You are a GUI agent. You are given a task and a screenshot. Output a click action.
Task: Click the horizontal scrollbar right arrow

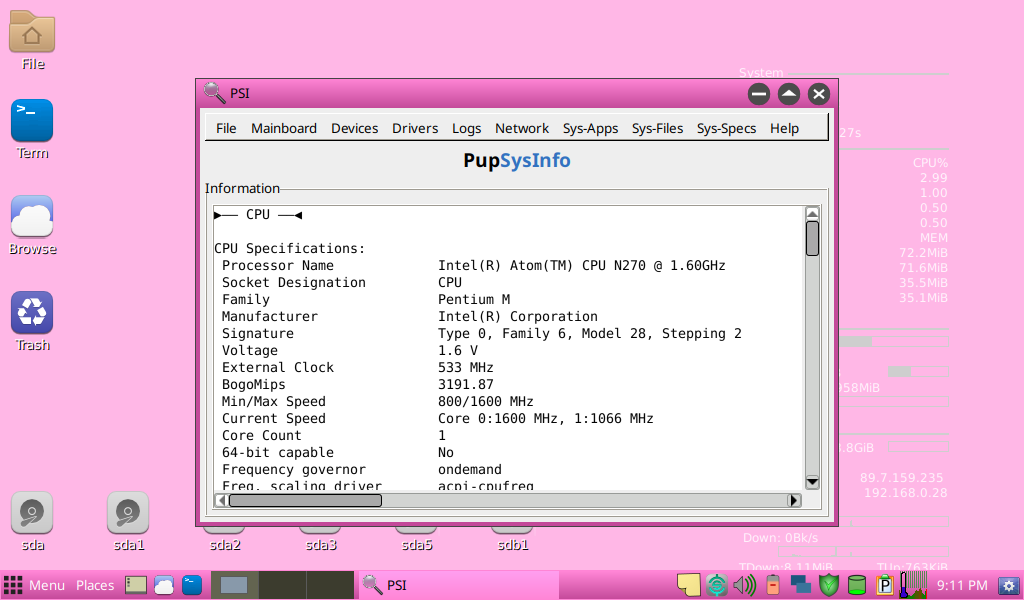coord(794,500)
